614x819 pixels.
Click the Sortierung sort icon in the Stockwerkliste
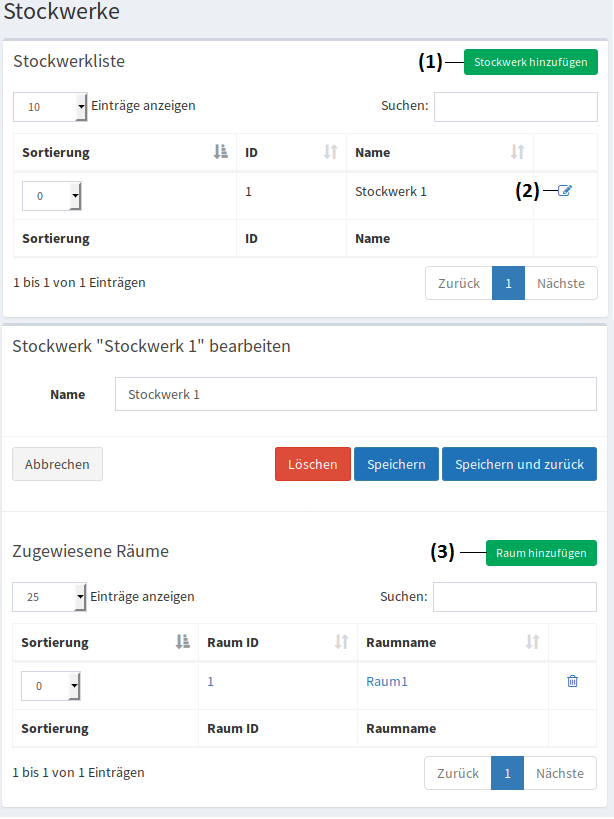tap(220, 151)
